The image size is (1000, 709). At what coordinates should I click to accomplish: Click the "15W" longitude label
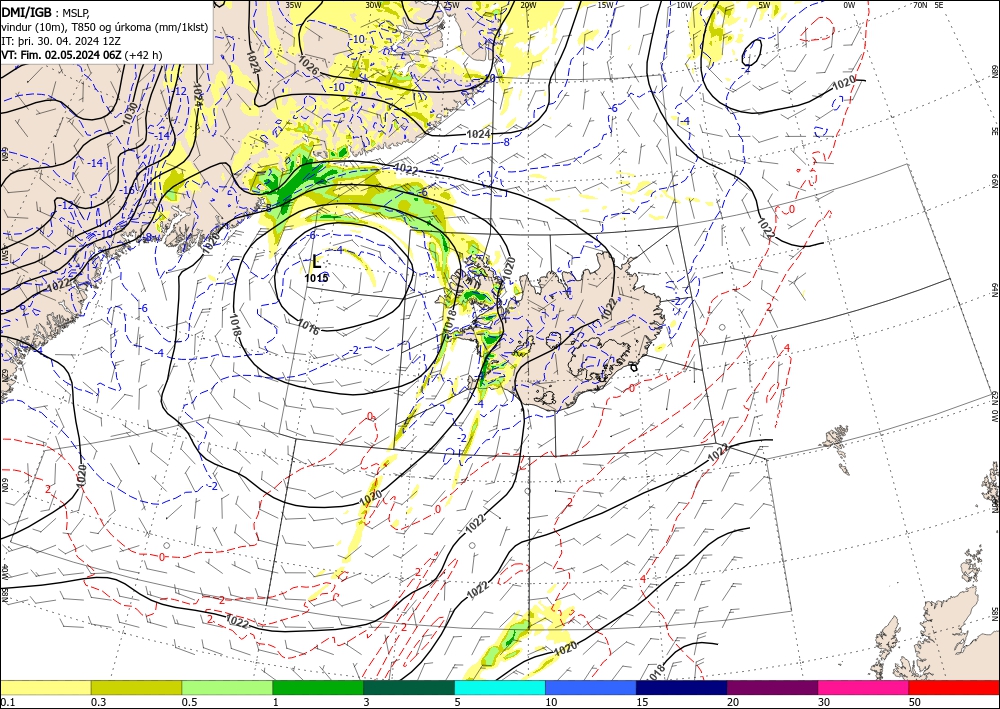(x=605, y=5)
